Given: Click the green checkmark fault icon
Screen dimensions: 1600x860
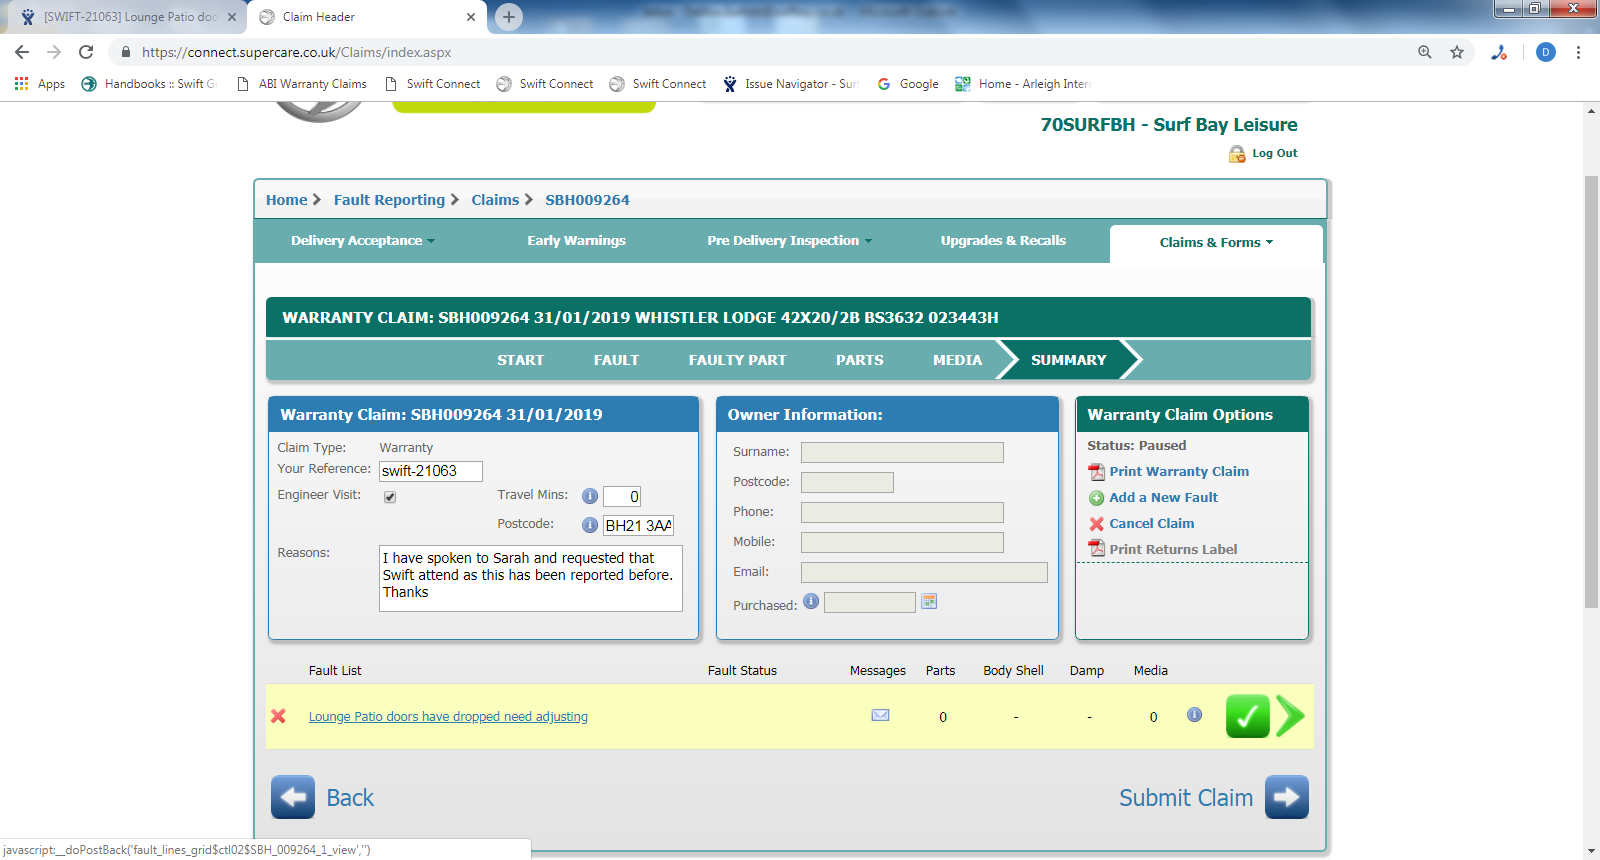Looking at the screenshot, I should [x=1246, y=716].
